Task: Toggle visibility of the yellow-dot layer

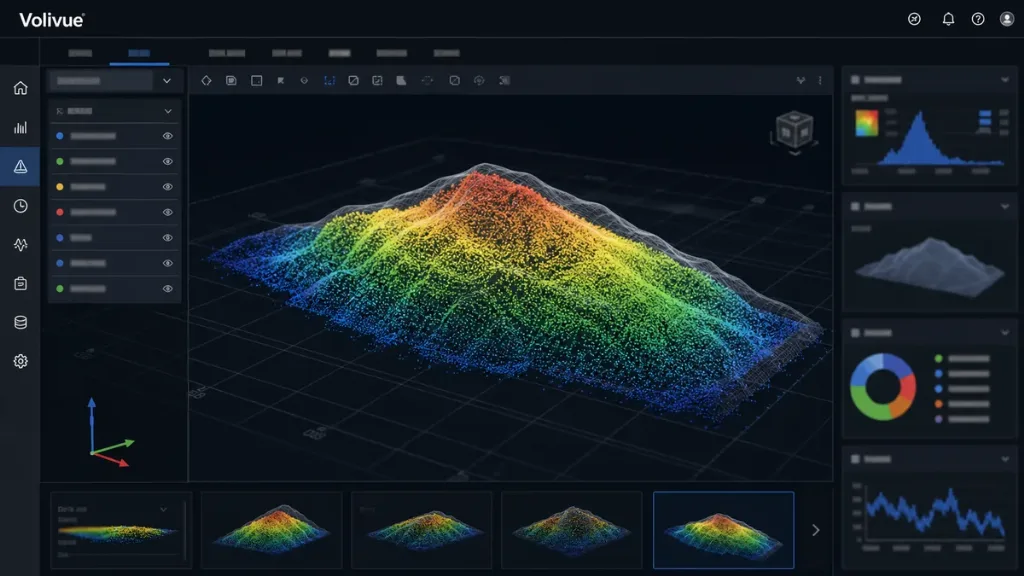Action: click(168, 187)
